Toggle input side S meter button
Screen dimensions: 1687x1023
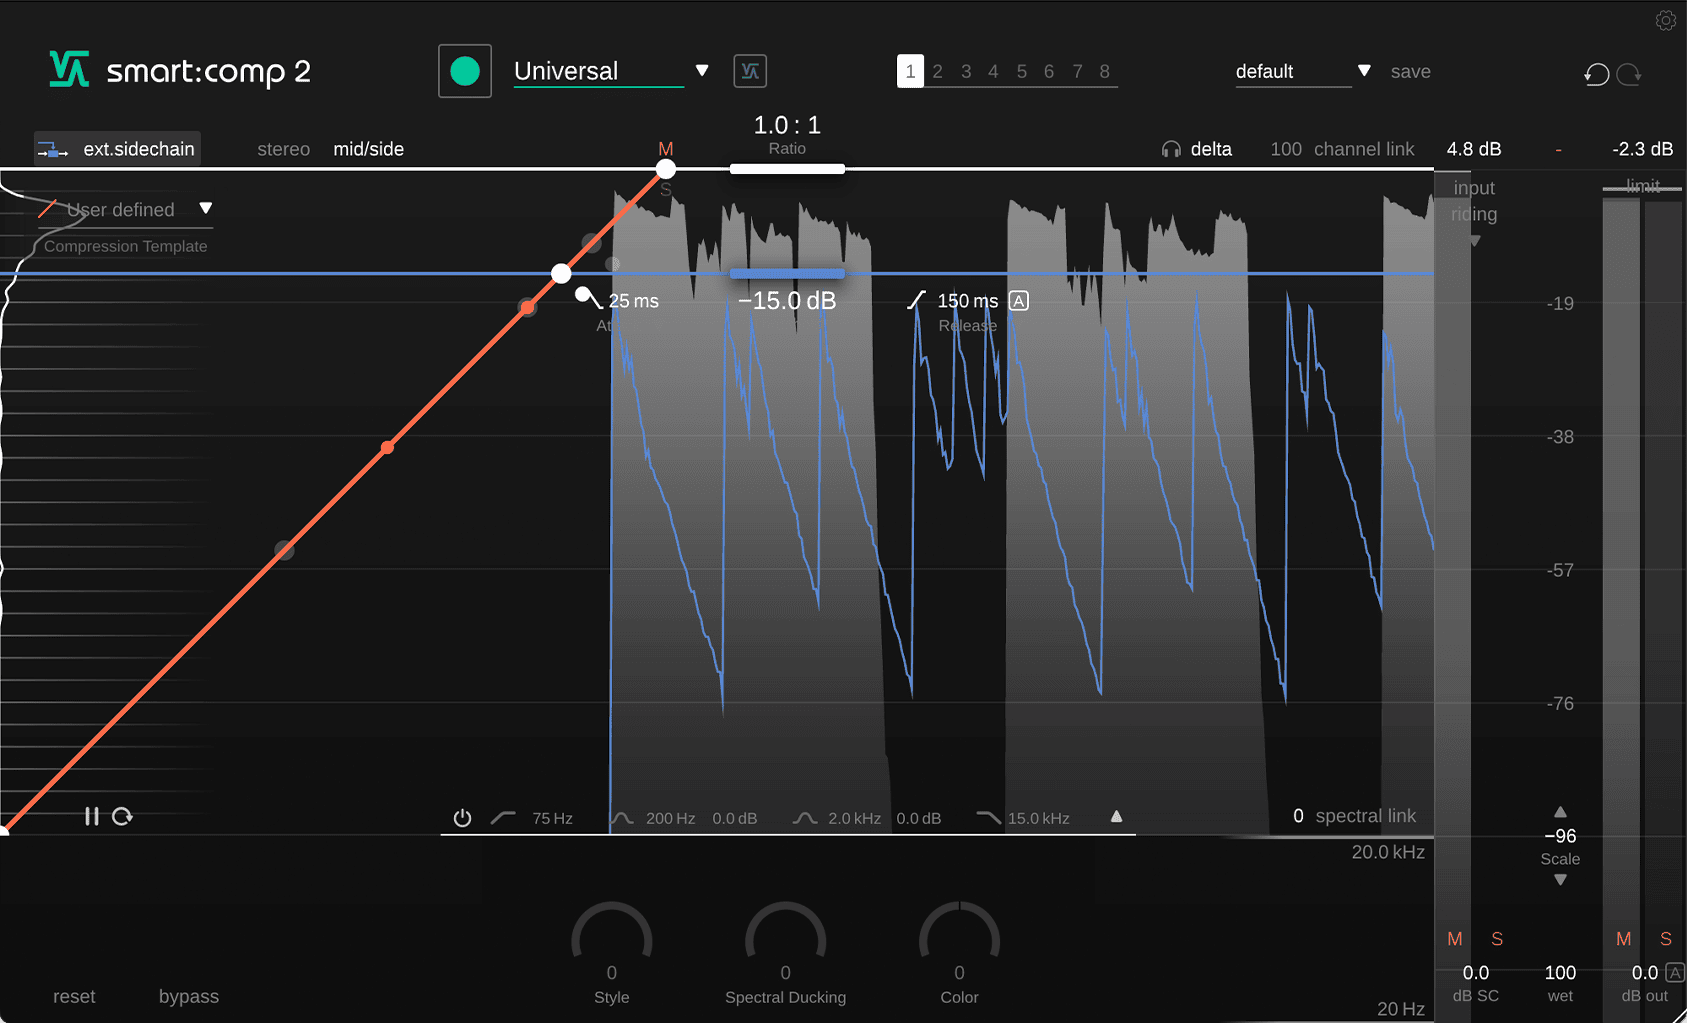1497,939
